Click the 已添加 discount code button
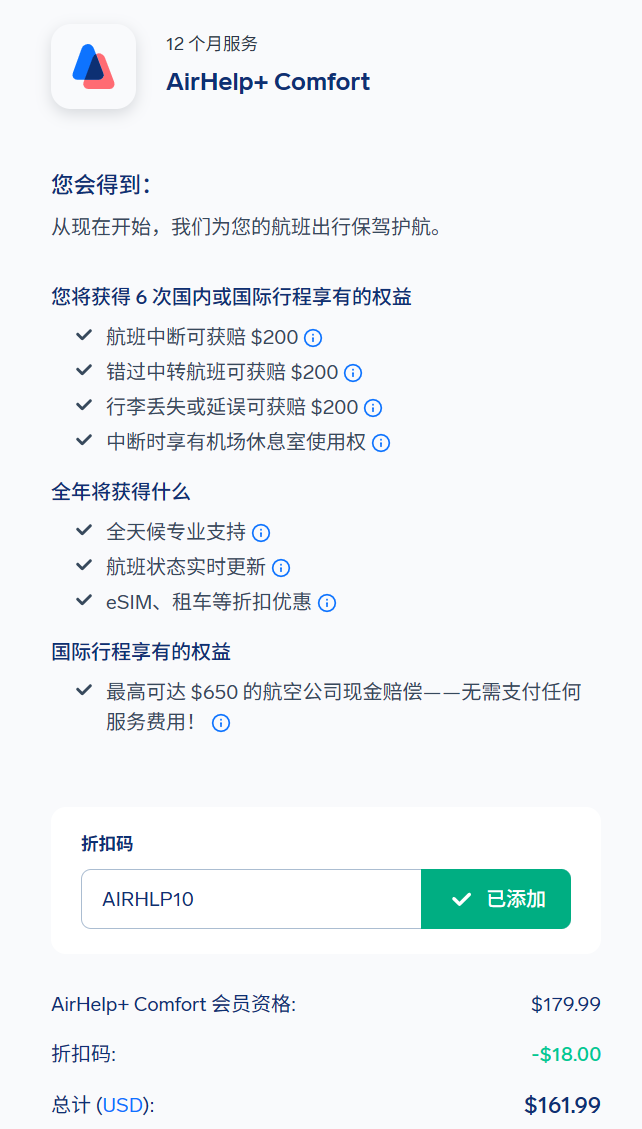The image size is (642, 1129). (x=496, y=899)
